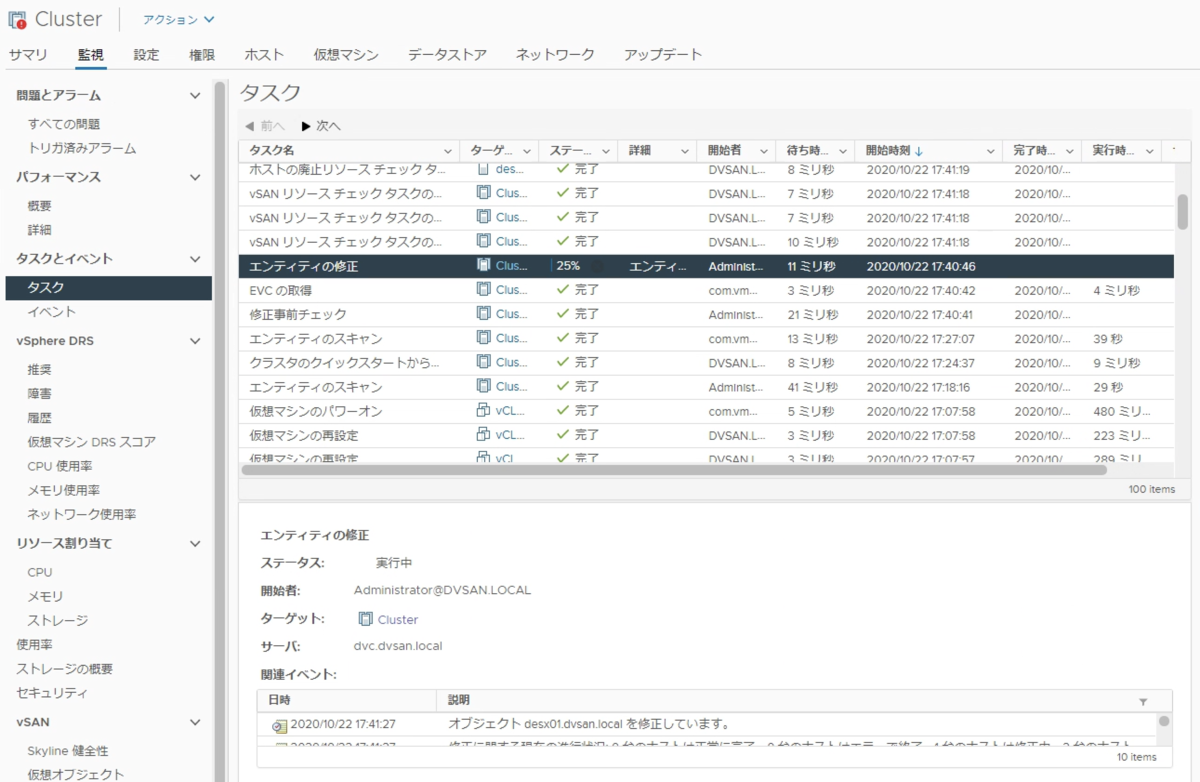Click cluster icon in 修正事前チェック row

coord(484,314)
